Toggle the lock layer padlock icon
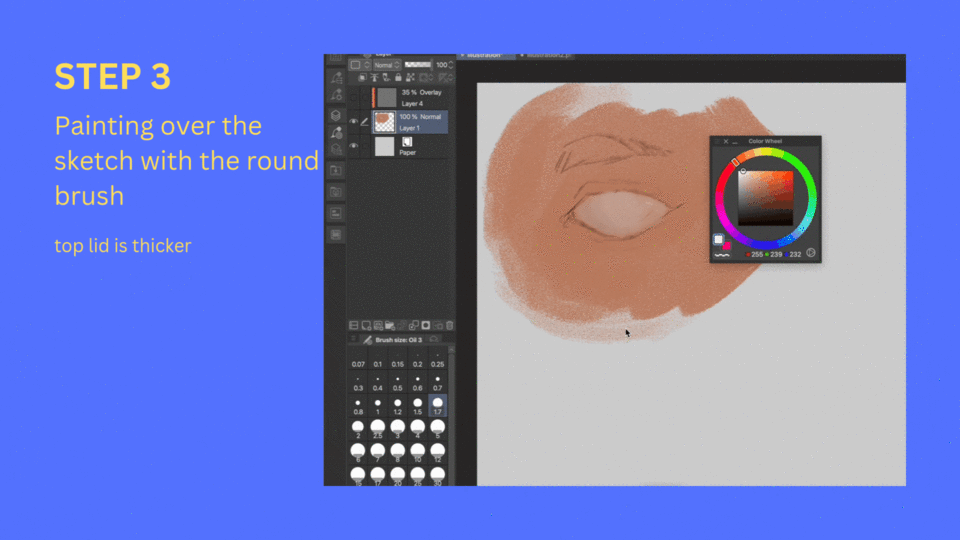The width and height of the screenshot is (960, 540). pos(399,78)
